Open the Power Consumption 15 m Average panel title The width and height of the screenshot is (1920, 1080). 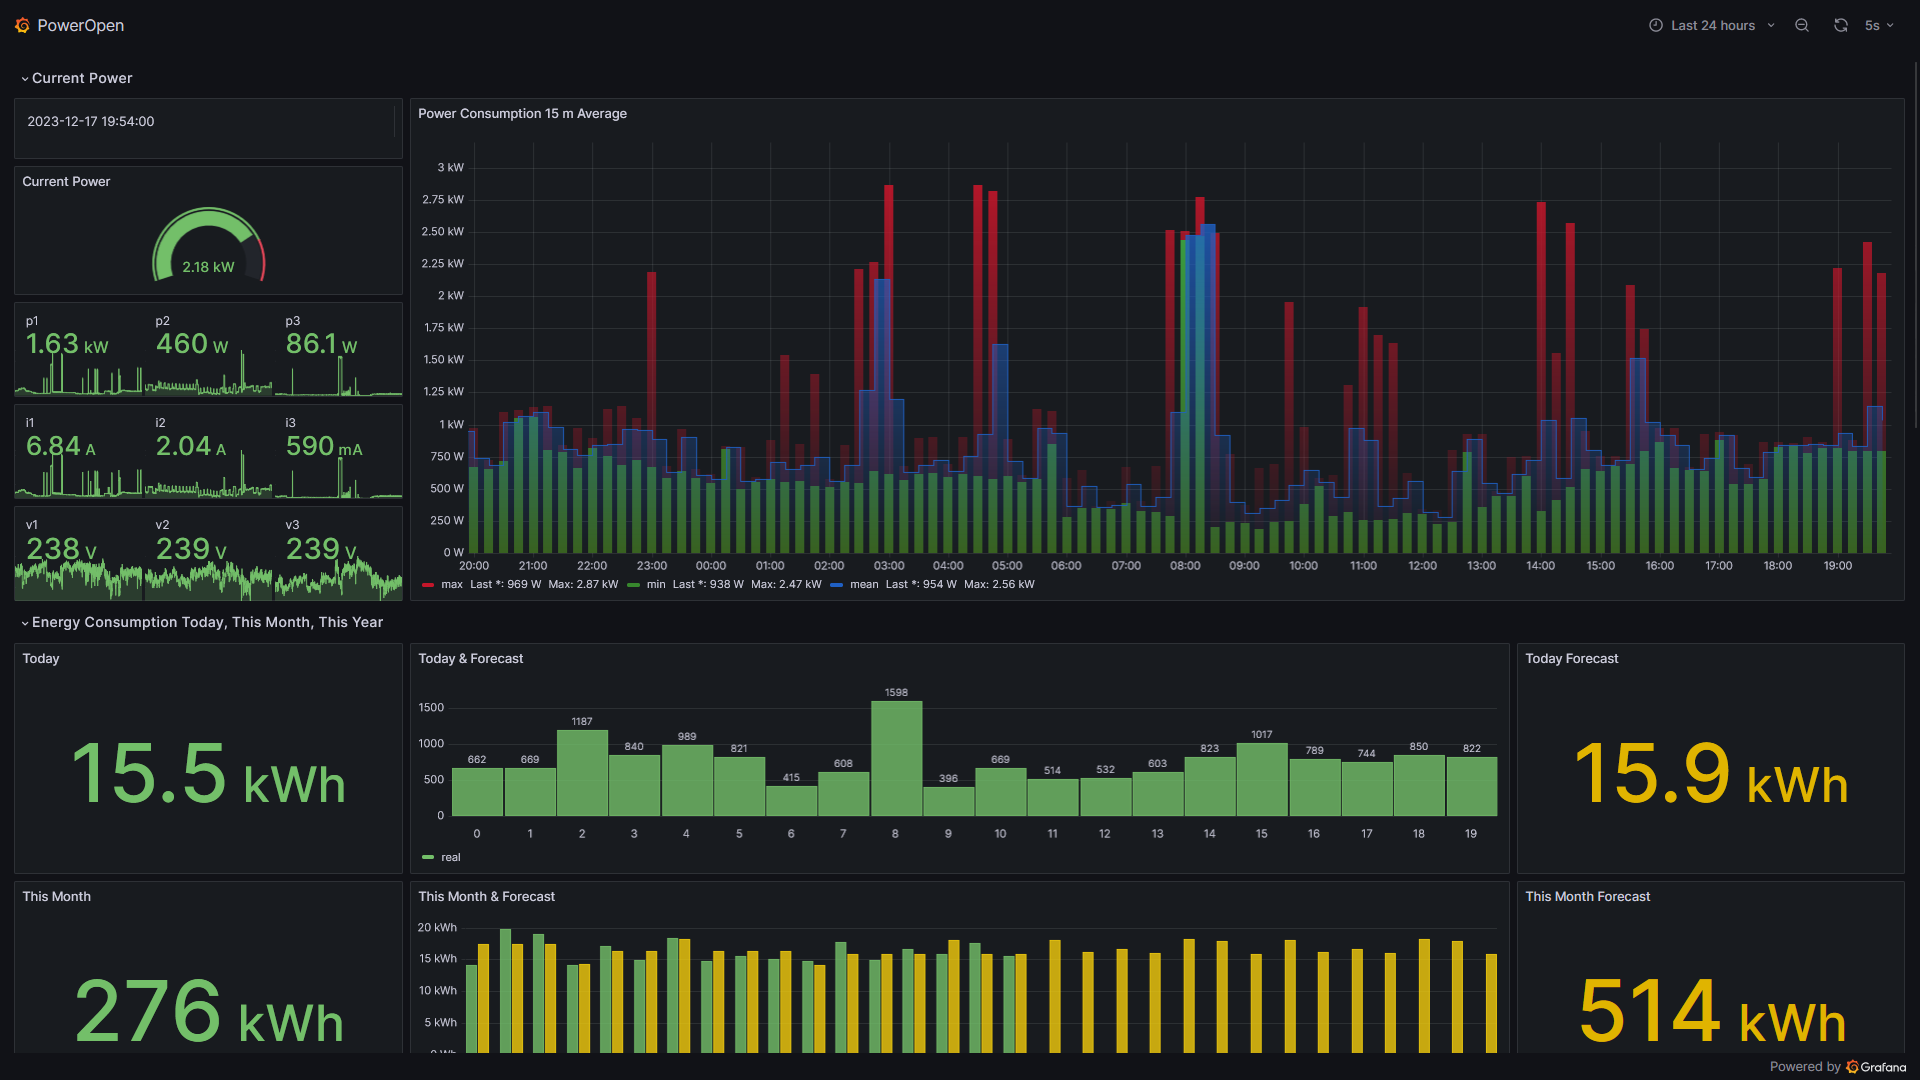522,114
